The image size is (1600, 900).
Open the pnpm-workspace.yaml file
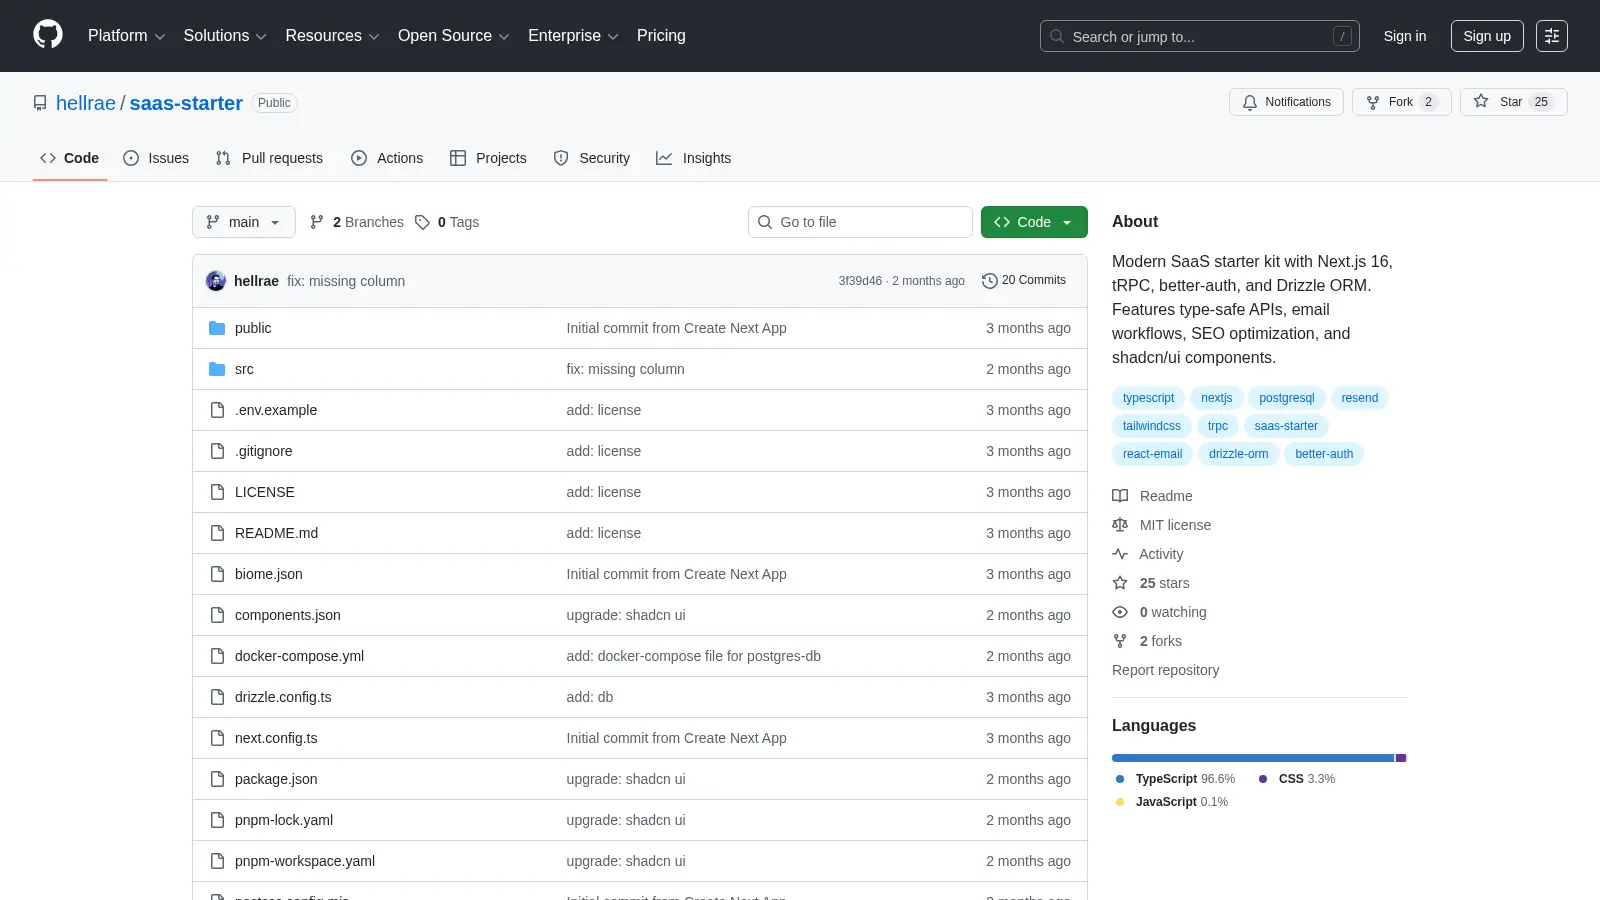(x=305, y=861)
